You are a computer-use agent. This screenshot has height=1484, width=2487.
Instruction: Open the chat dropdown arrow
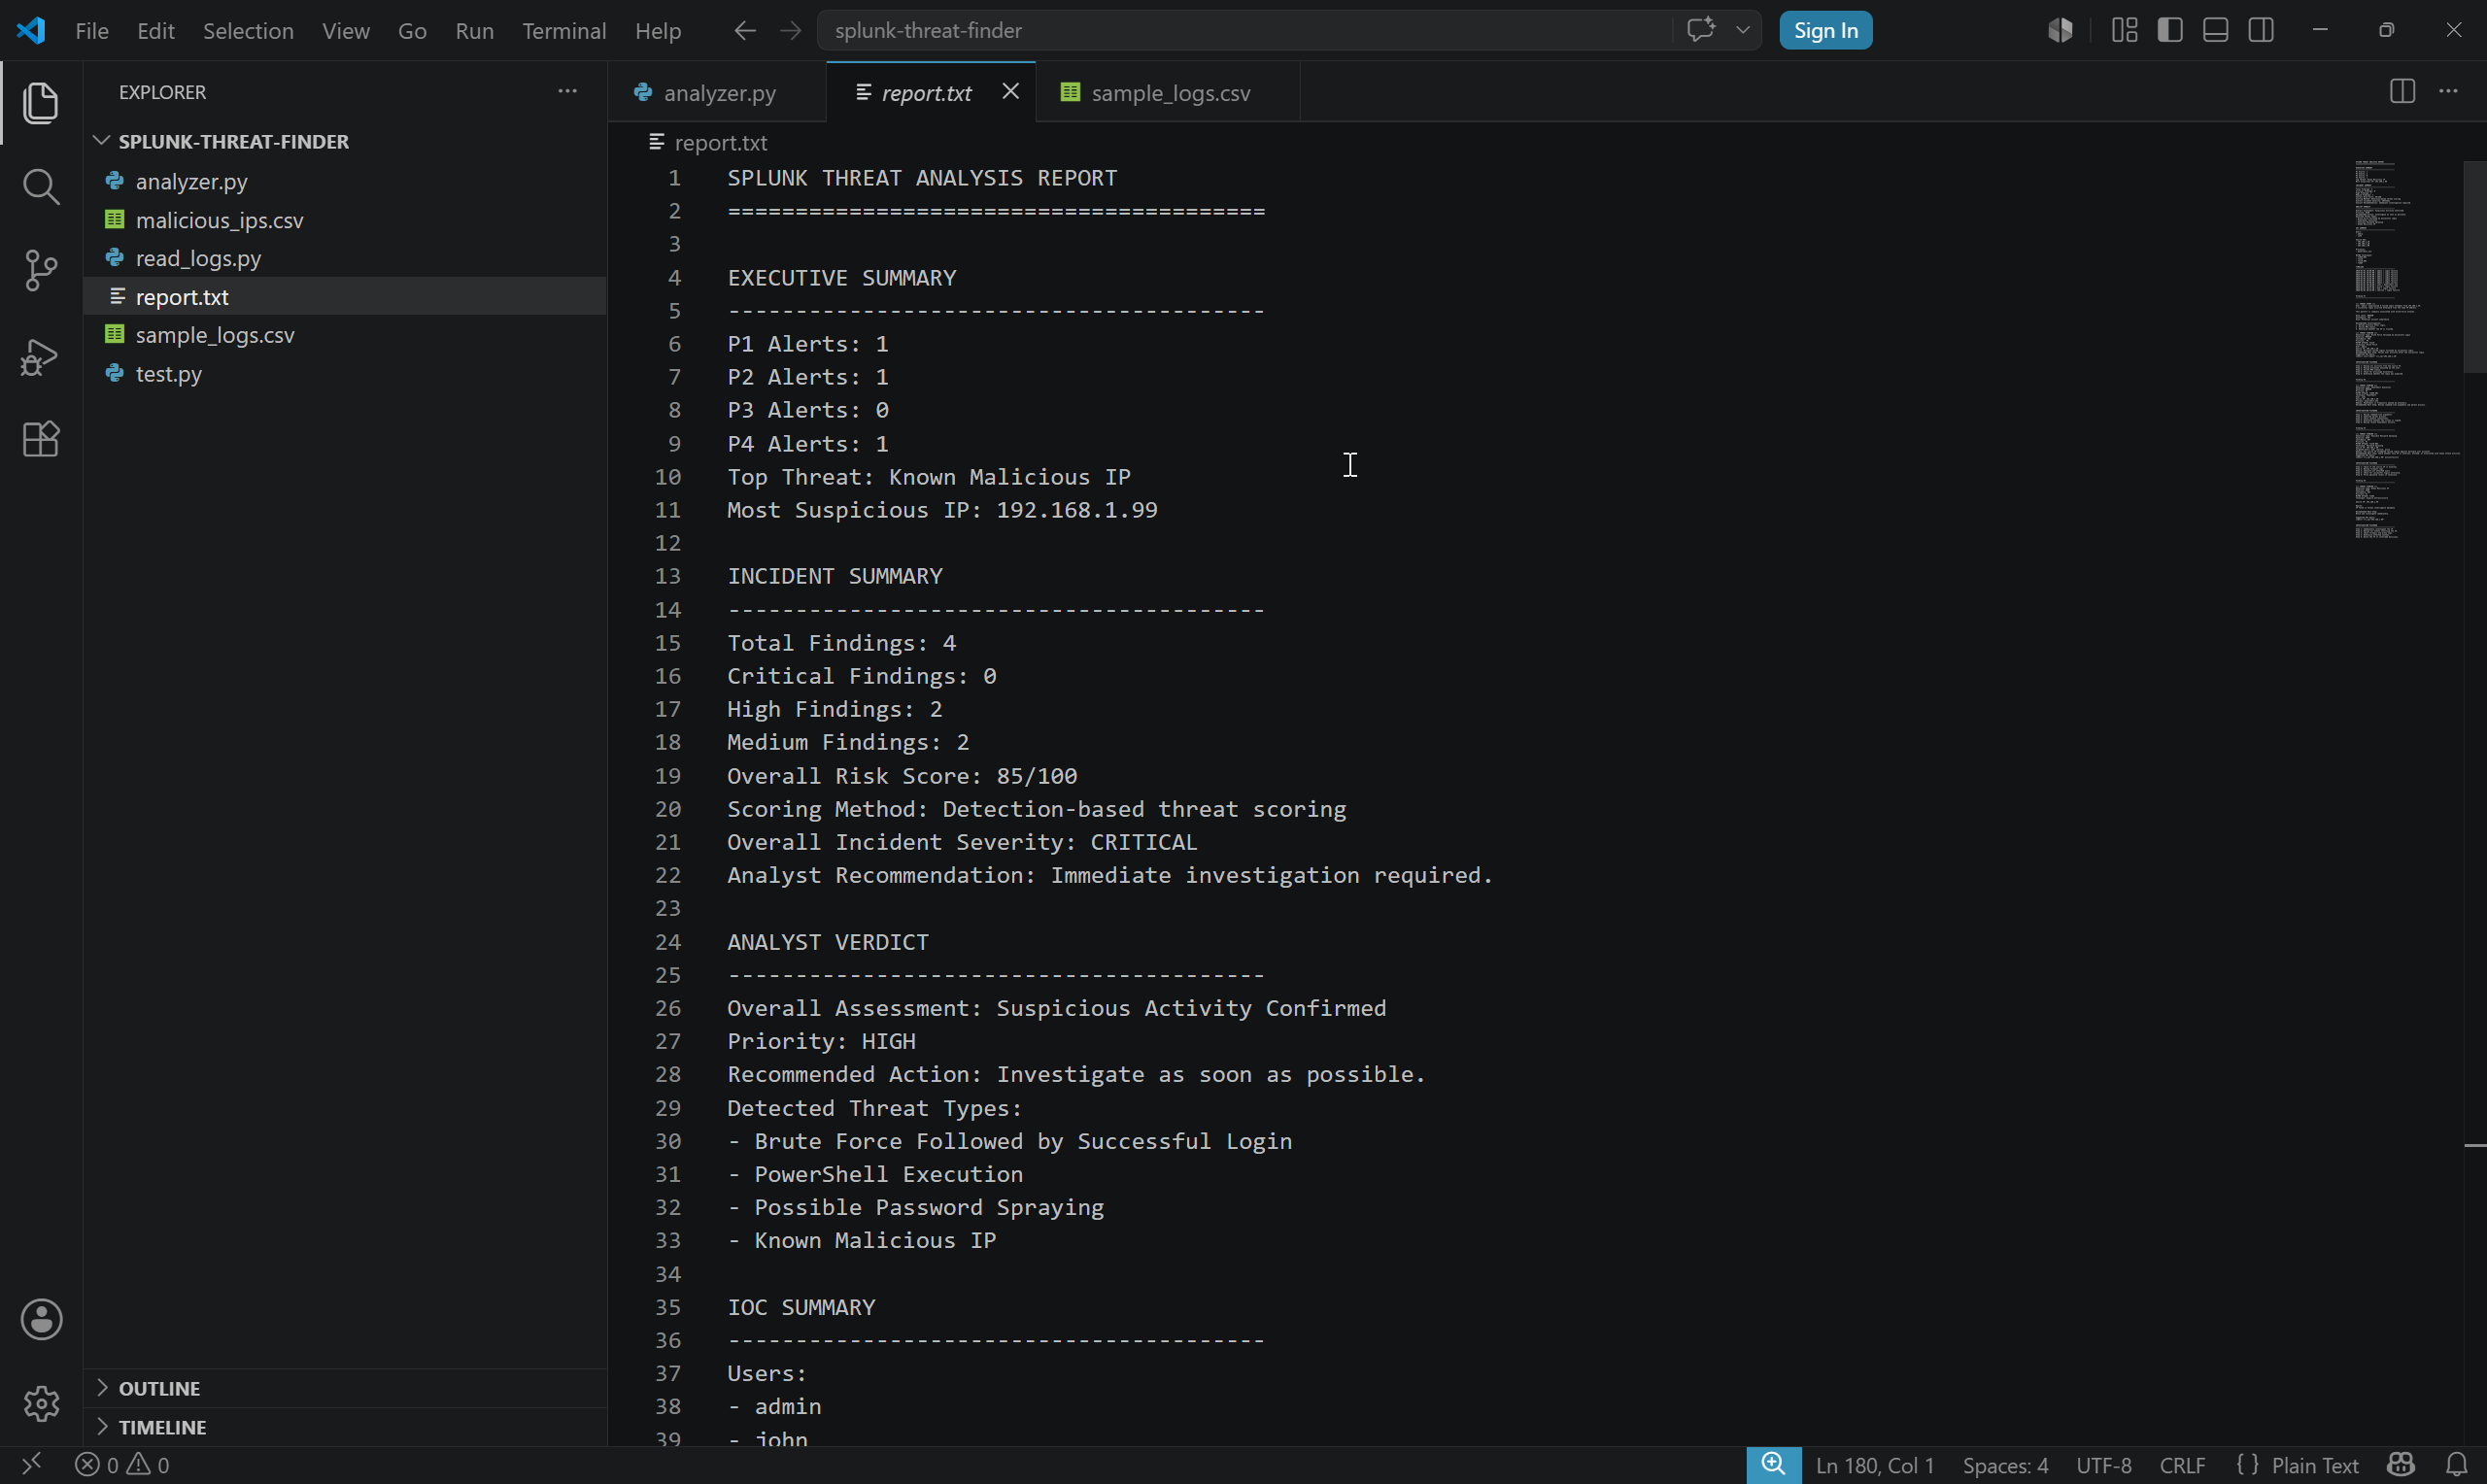pyautogui.click(x=1743, y=30)
